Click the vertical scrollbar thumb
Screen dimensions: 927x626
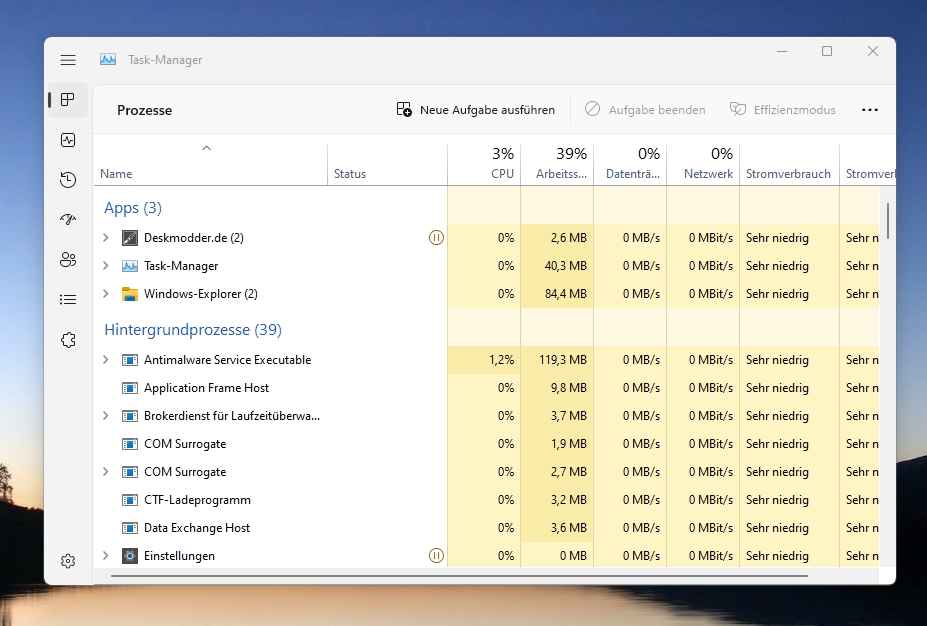coord(887,220)
